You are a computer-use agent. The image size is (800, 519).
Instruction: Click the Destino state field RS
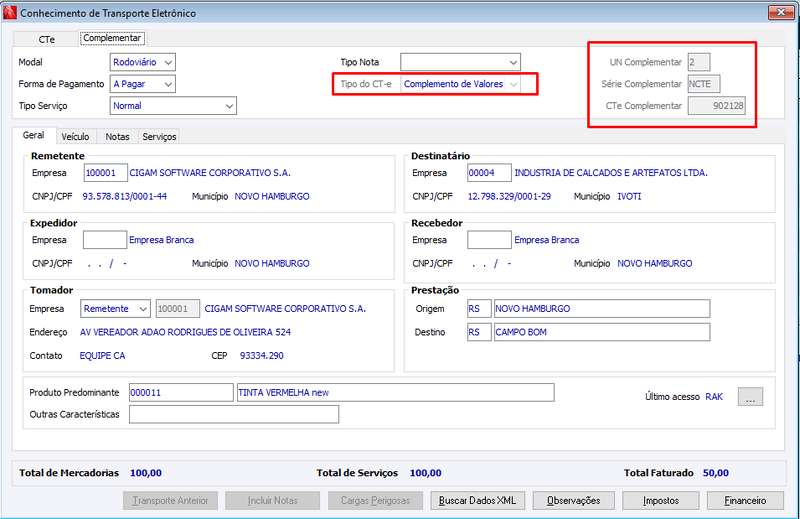tap(479, 332)
